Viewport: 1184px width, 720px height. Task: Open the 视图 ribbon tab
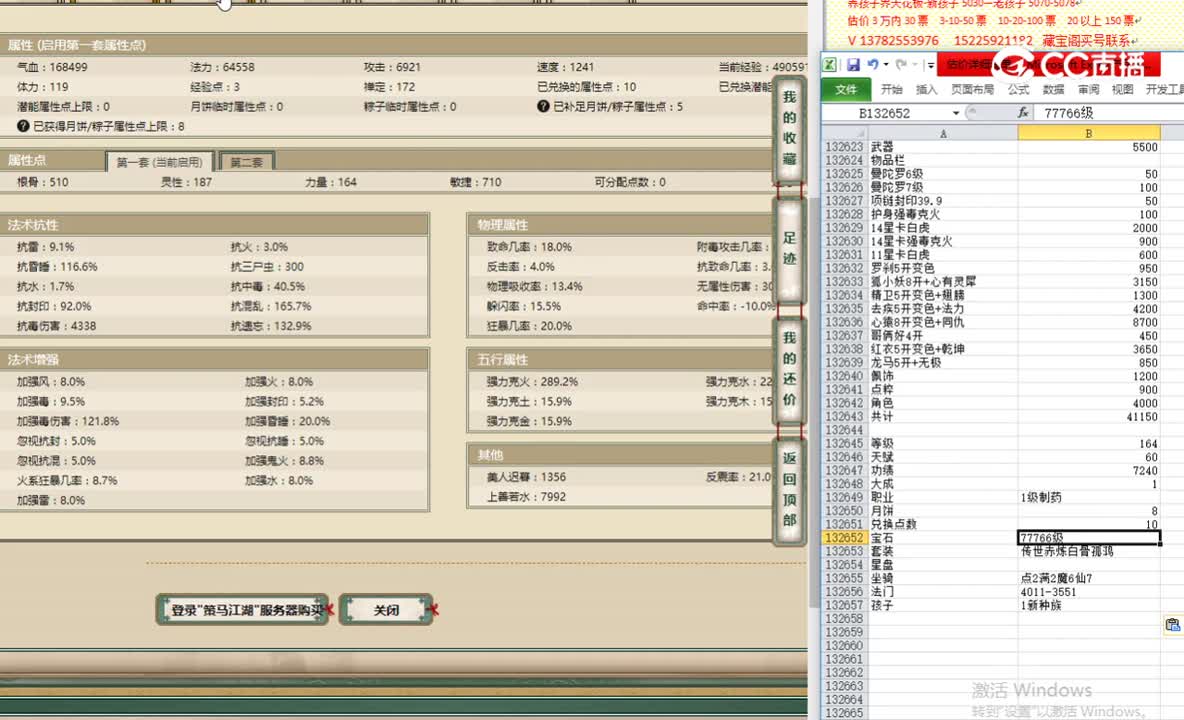pyautogui.click(x=1123, y=89)
